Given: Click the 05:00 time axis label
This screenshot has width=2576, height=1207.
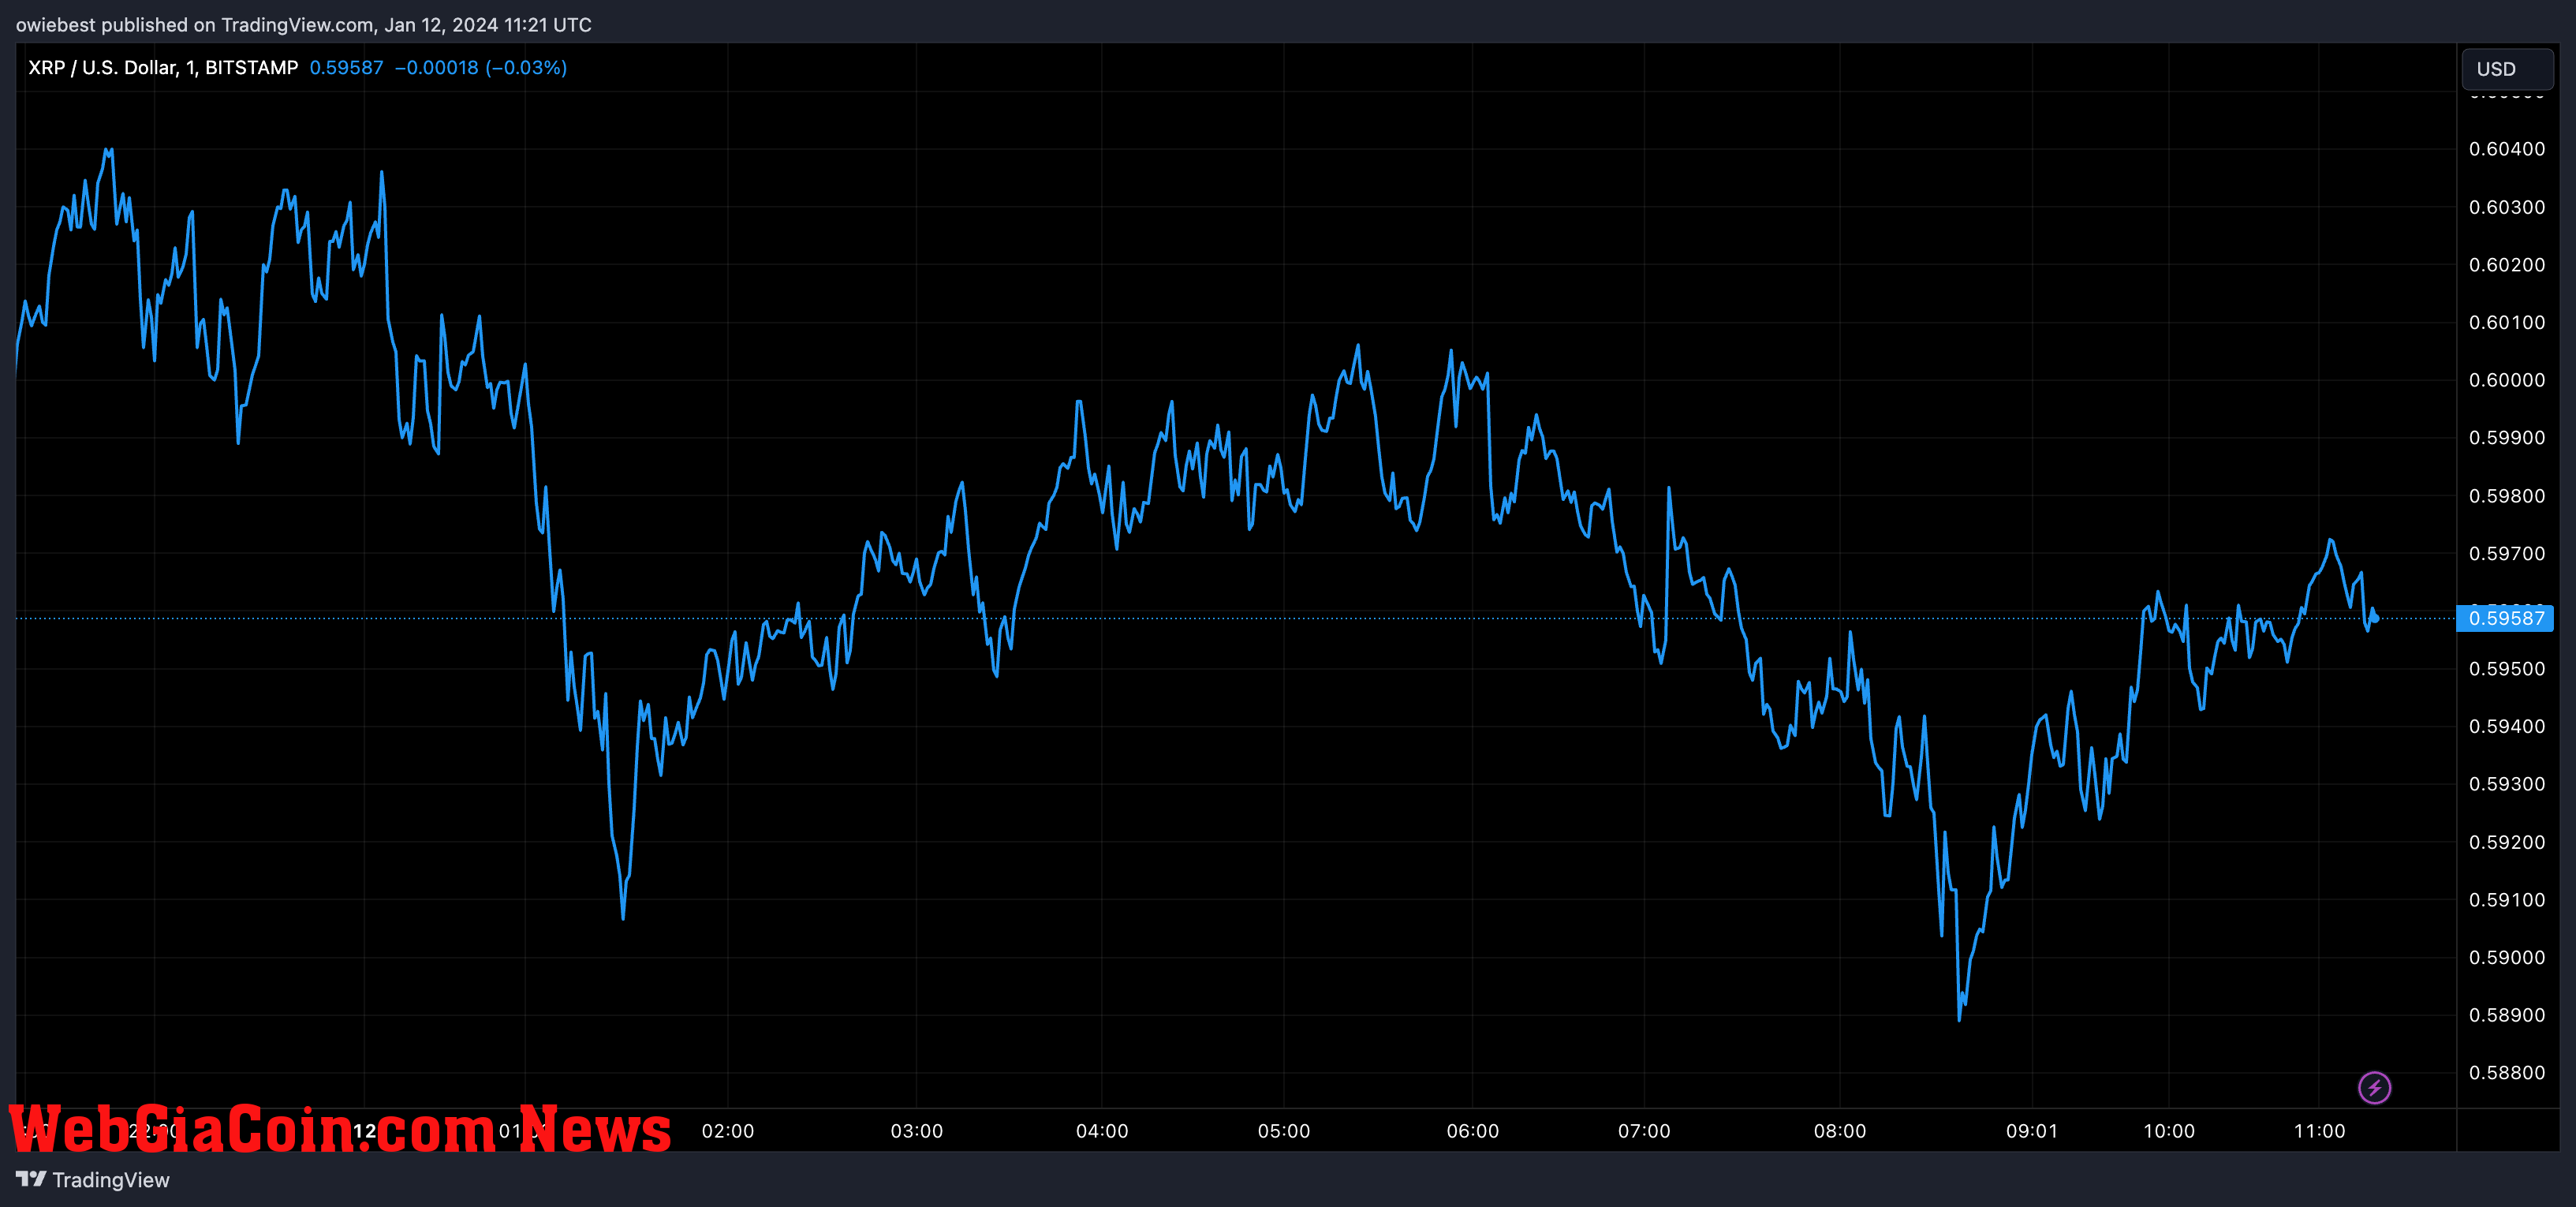Looking at the screenshot, I should 1284,1131.
